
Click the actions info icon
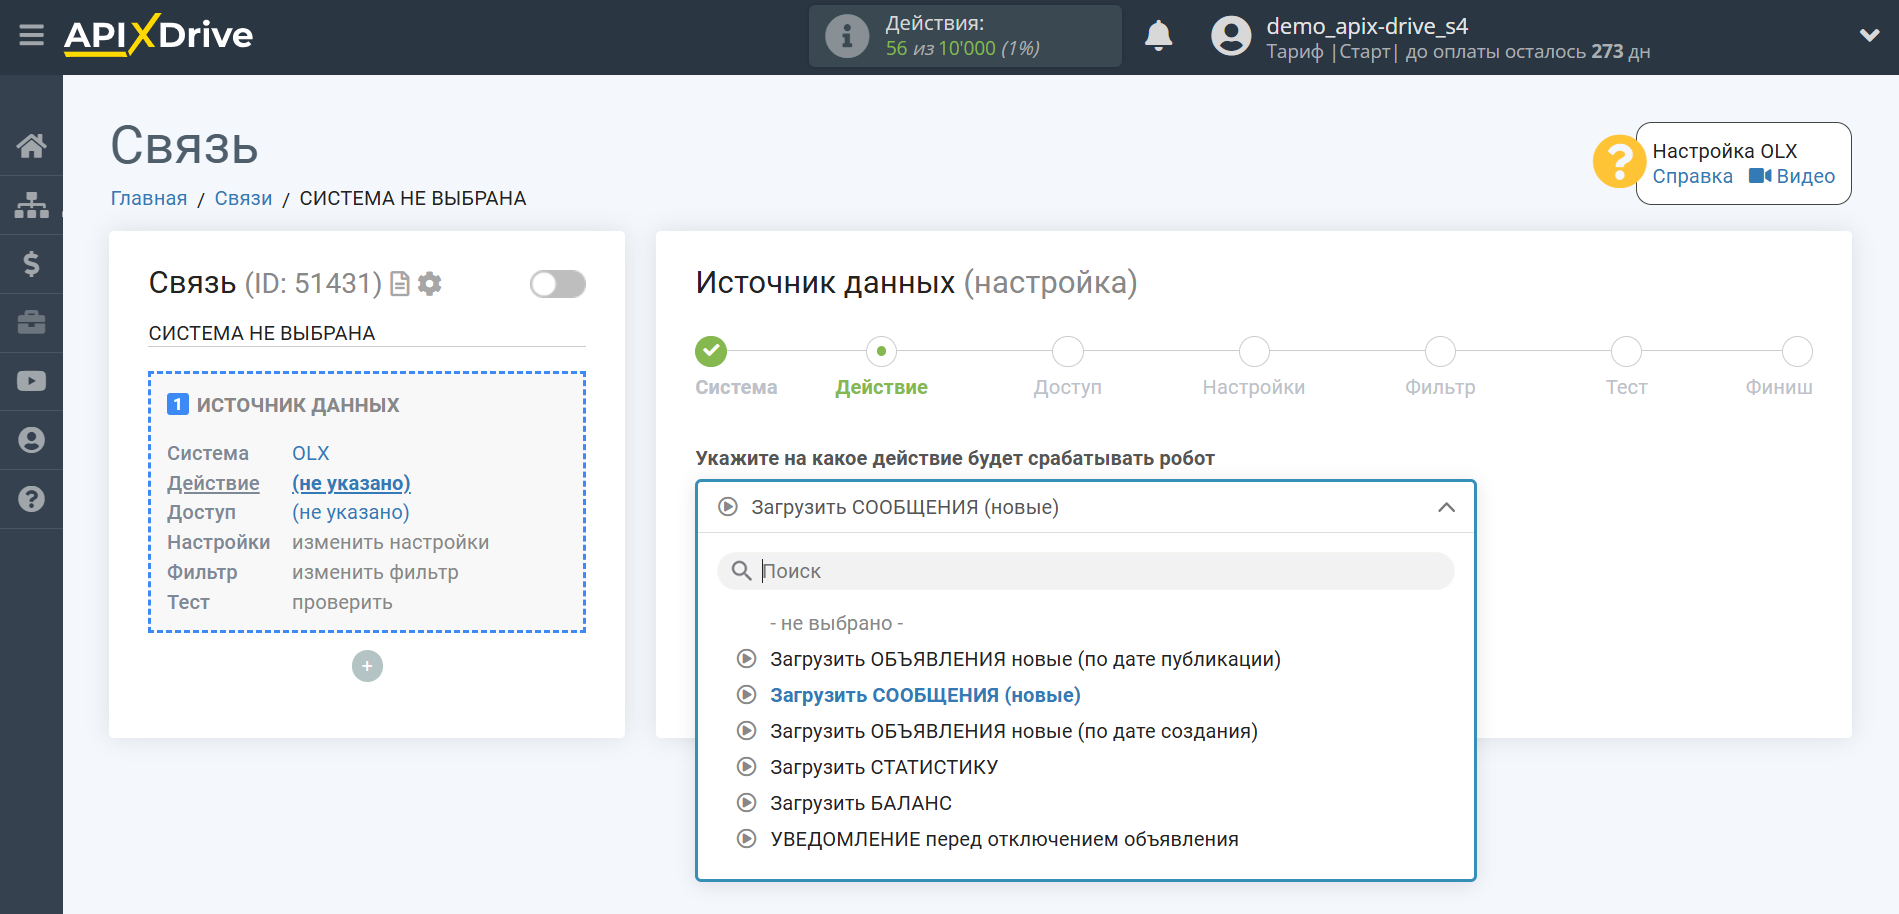pos(846,36)
